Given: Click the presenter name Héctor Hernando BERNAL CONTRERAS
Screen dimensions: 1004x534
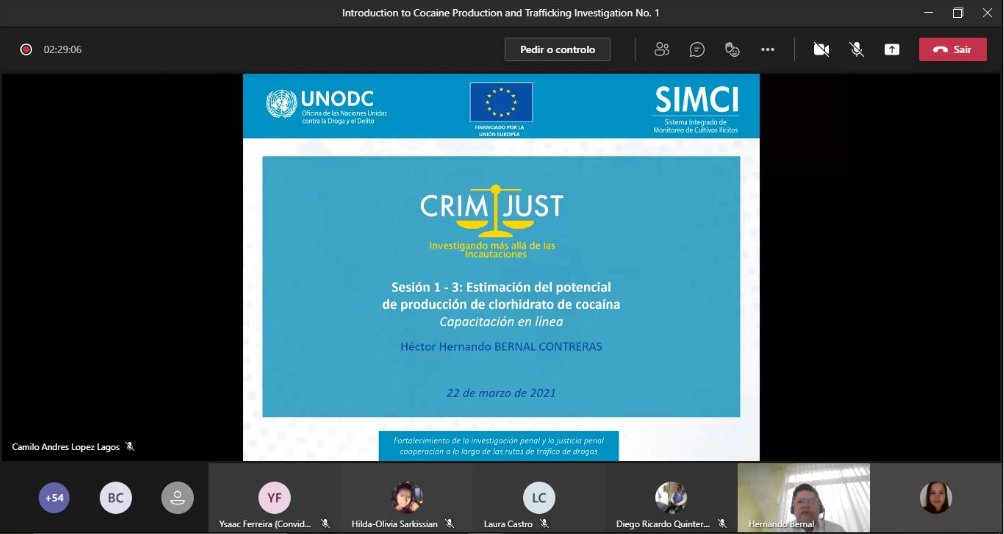Looking at the screenshot, I should point(501,346).
